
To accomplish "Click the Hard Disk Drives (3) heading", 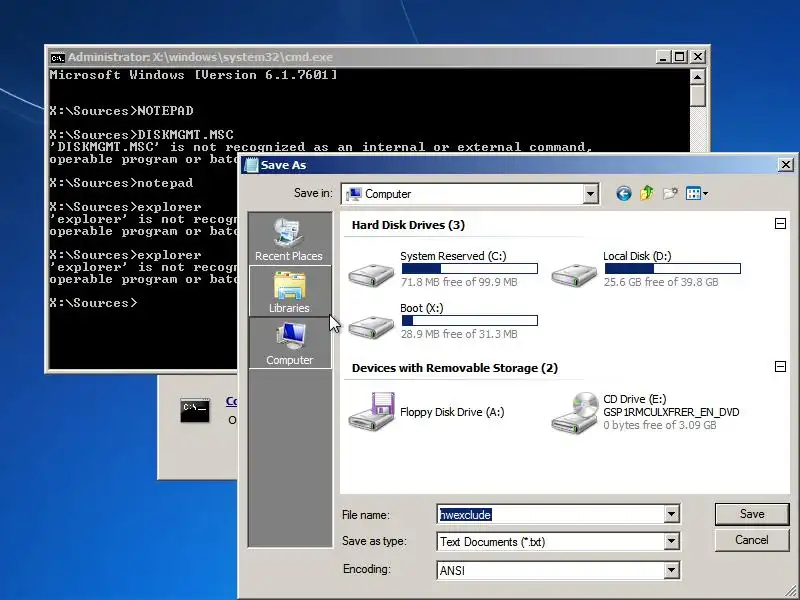I will click(x=408, y=225).
